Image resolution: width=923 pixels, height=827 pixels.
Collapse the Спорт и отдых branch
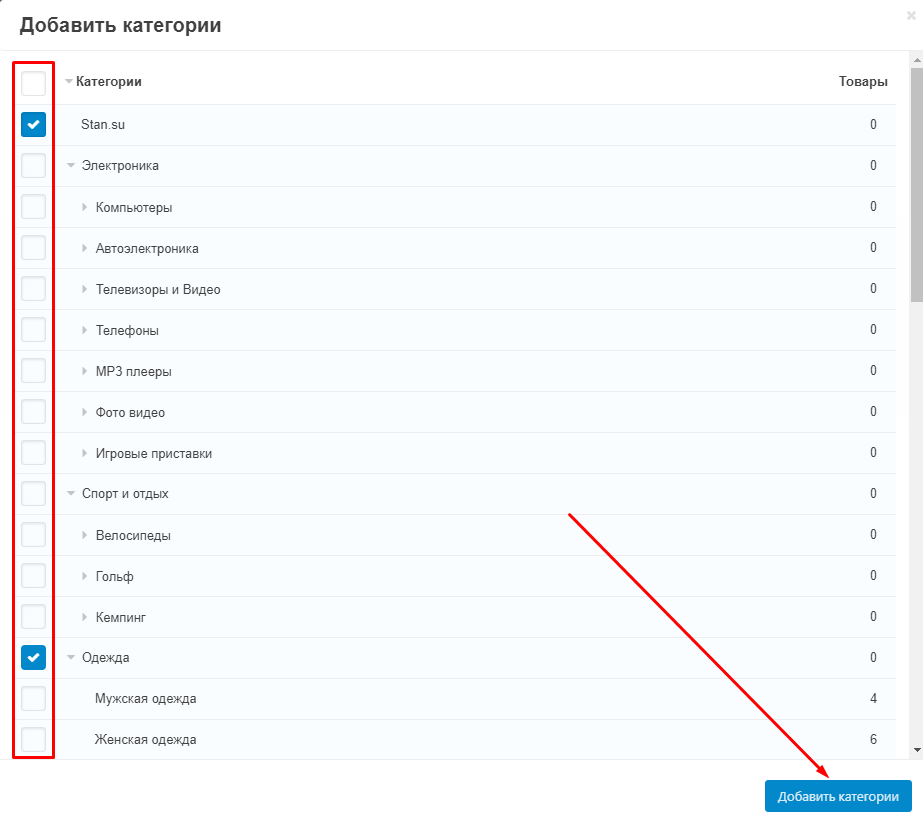71,493
